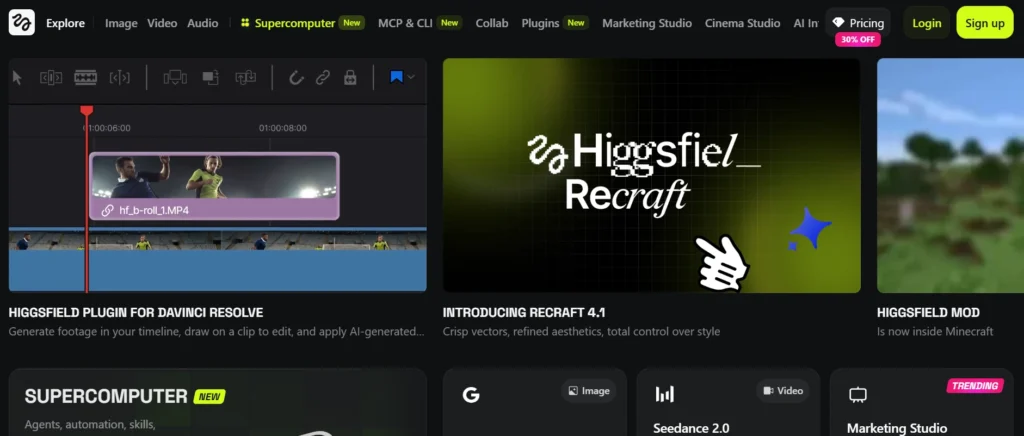Click the TRENDING badge

[975, 386]
